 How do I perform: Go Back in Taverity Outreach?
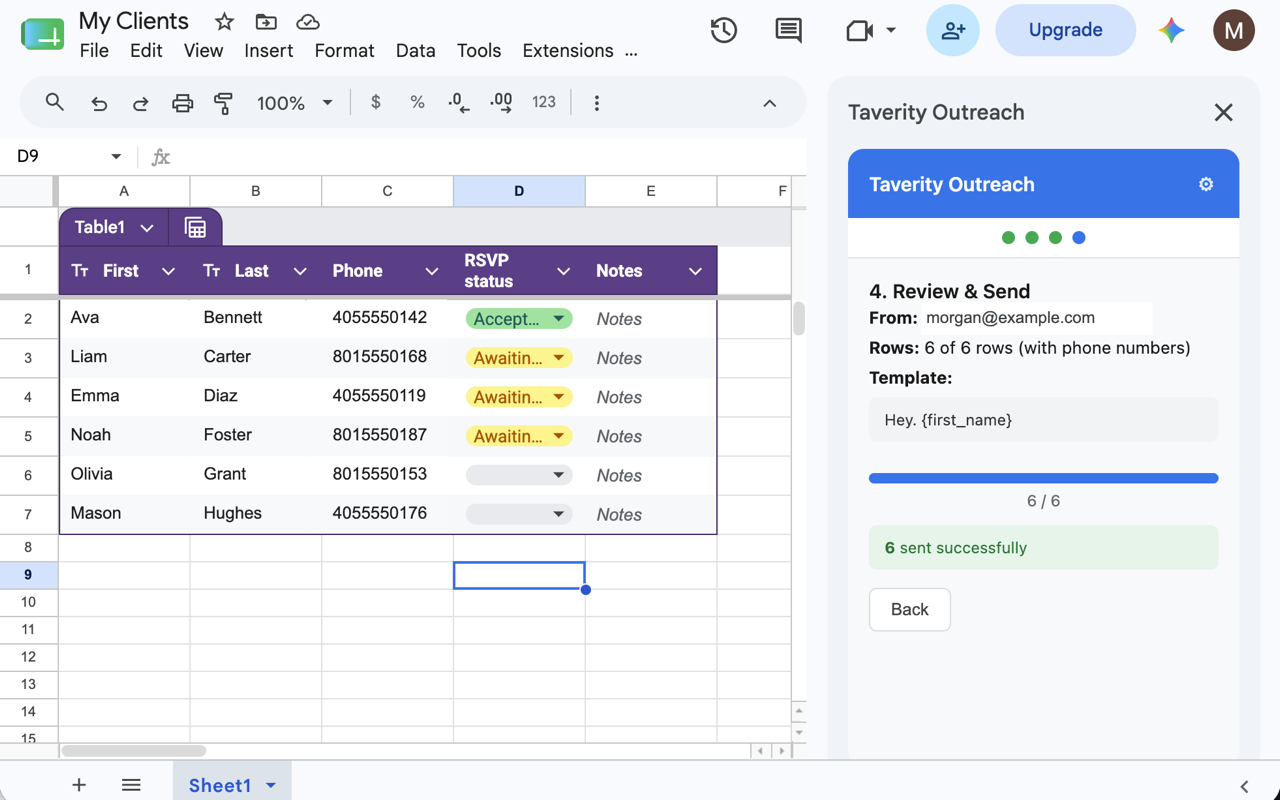[x=910, y=610]
